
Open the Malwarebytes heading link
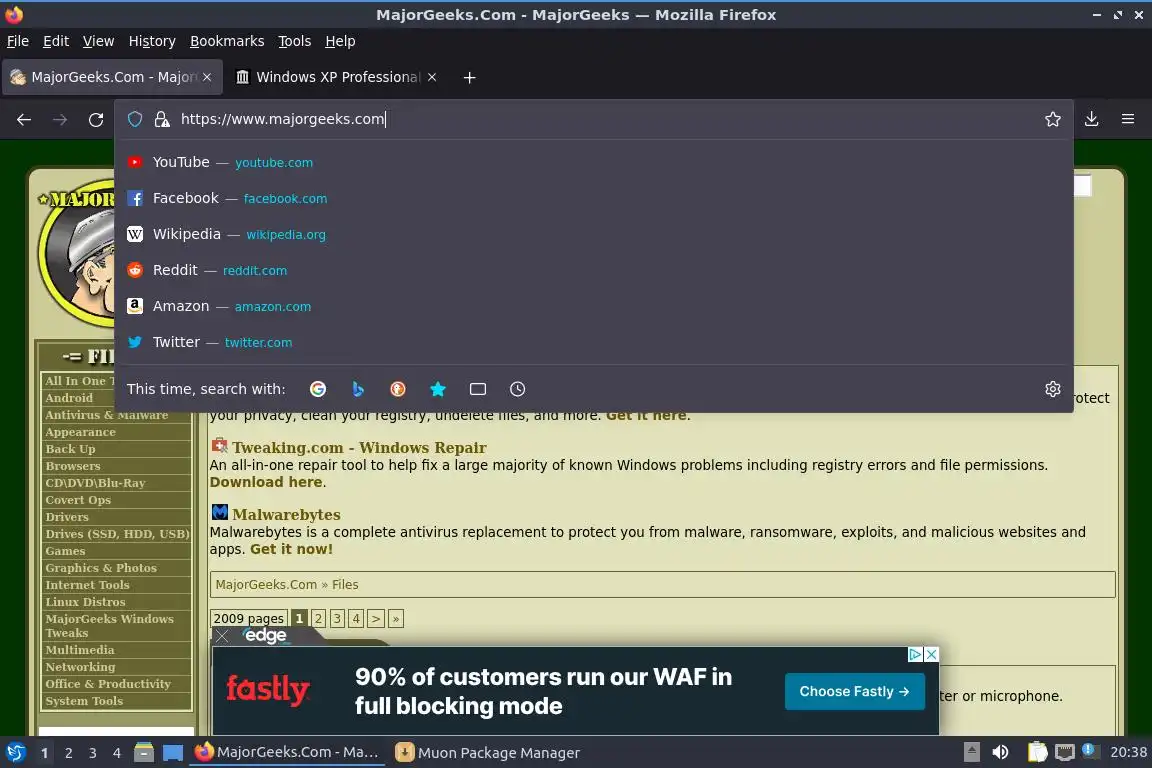[x=287, y=514]
